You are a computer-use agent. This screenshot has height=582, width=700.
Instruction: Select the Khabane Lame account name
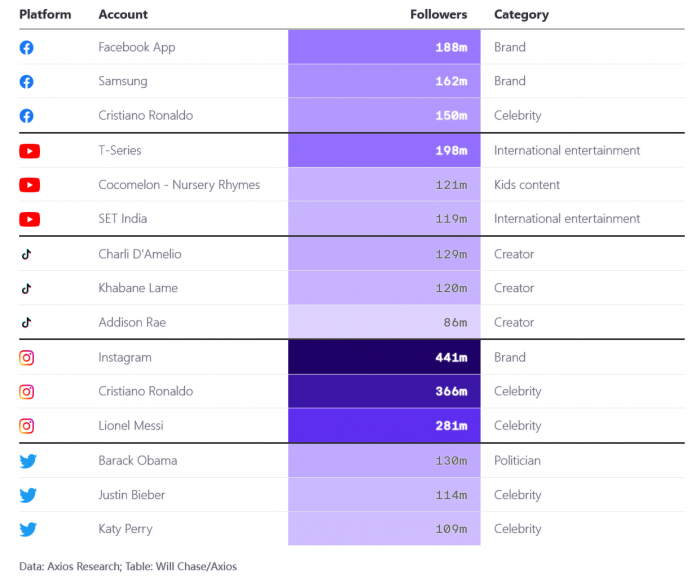point(138,288)
